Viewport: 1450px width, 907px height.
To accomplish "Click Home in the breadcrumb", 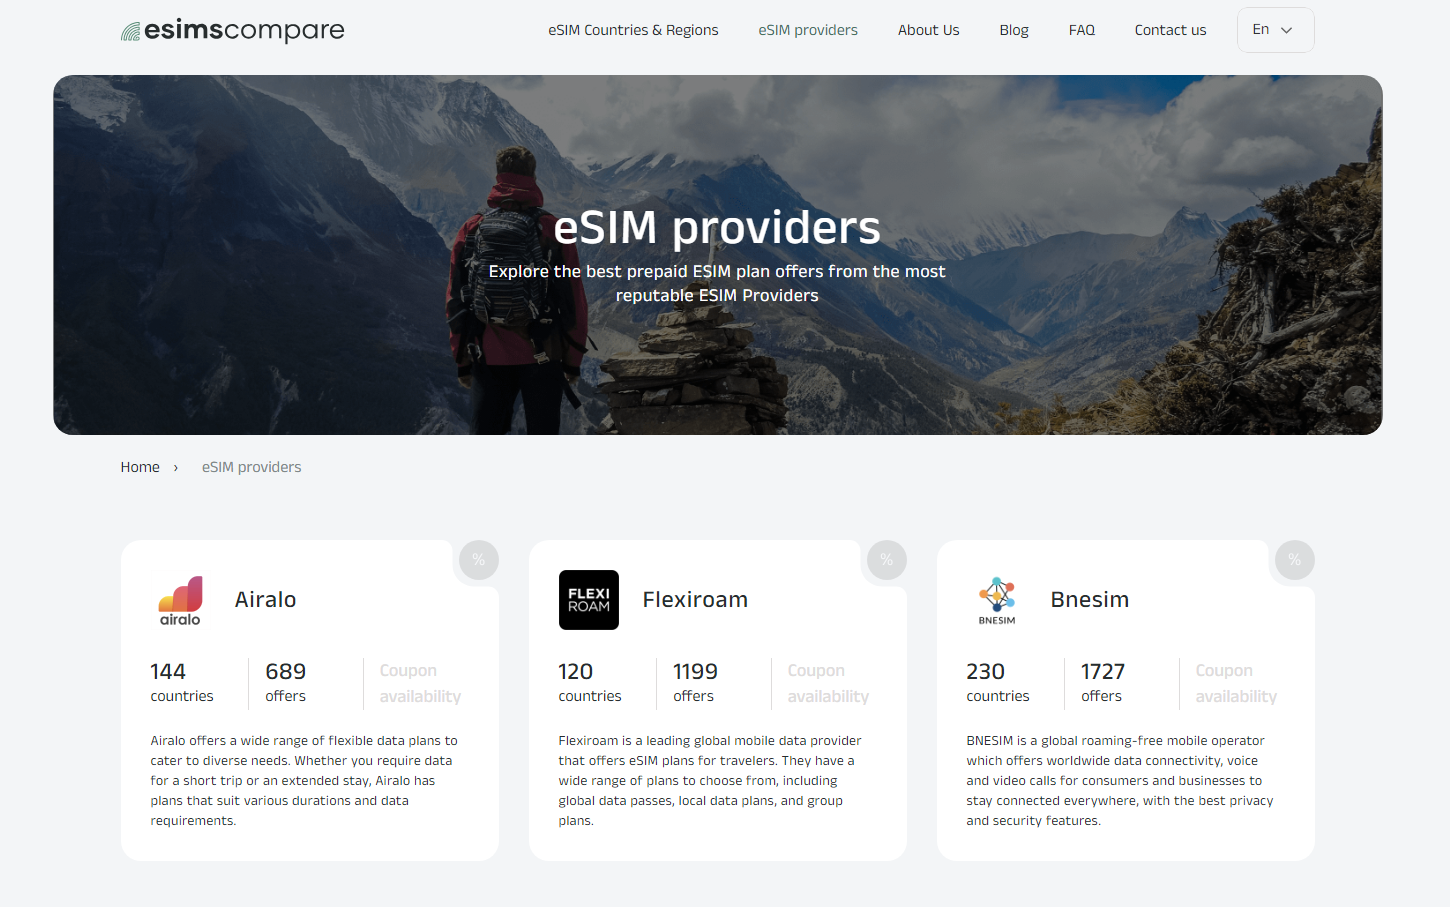I will [x=140, y=467].
